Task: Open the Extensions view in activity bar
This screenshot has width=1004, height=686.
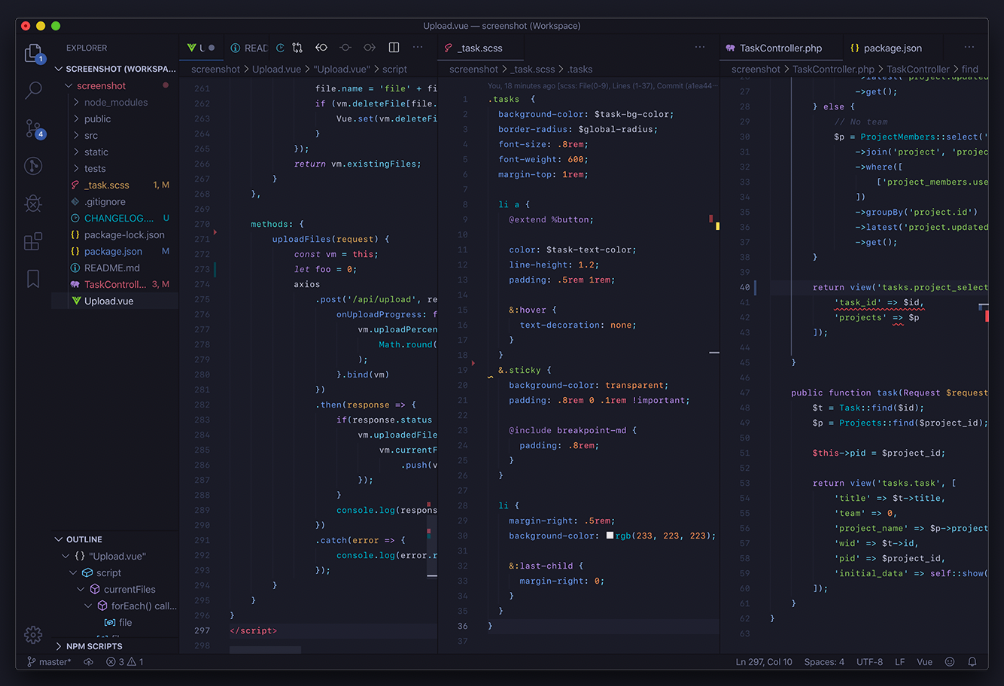Action: point(33,241)
